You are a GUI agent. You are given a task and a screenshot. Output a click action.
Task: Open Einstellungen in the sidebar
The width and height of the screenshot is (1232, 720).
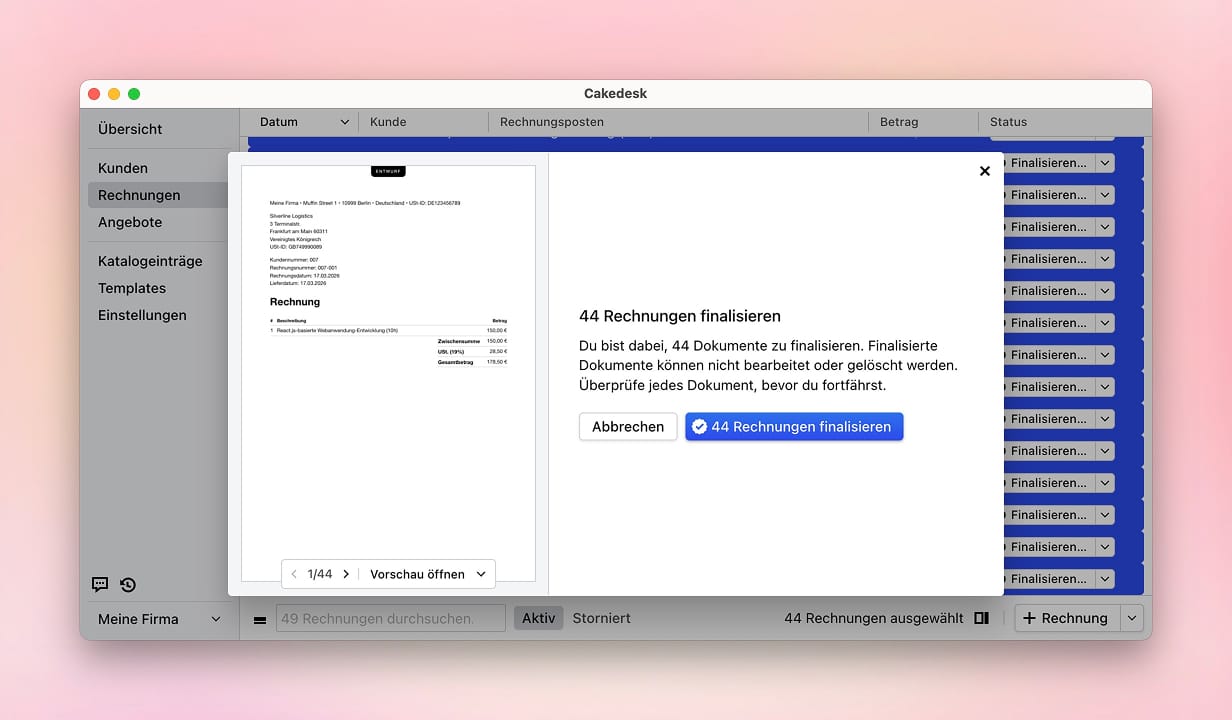point(142,315)
